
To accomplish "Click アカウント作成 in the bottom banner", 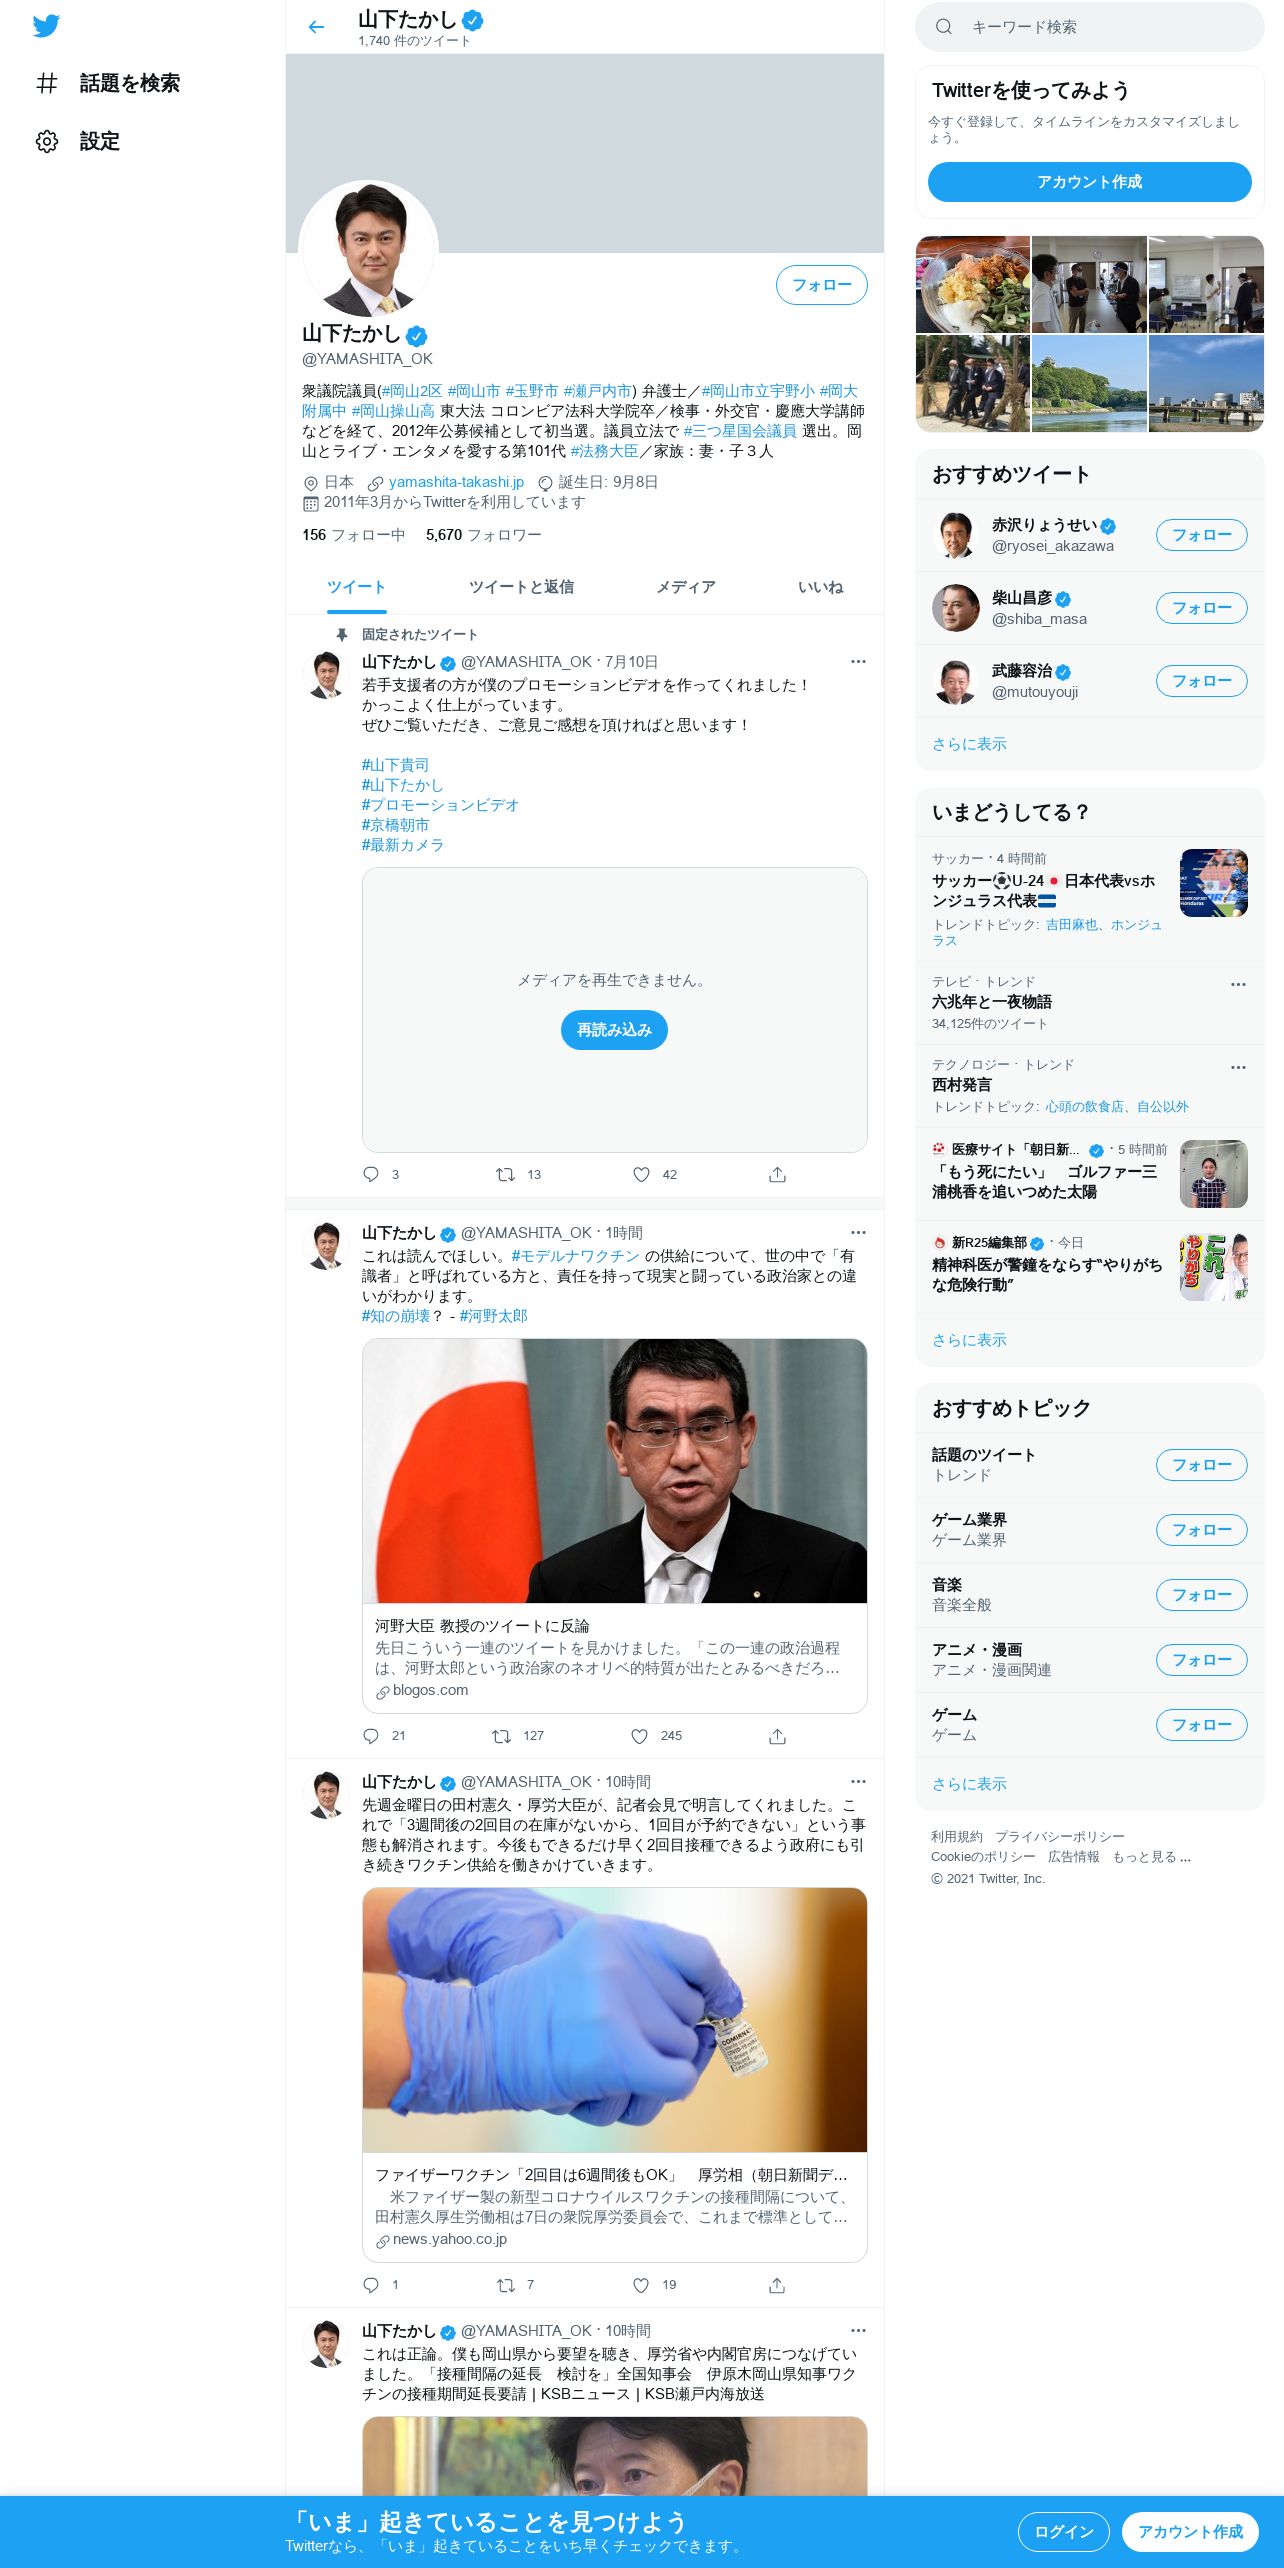I will [x=1190, y=2532].
